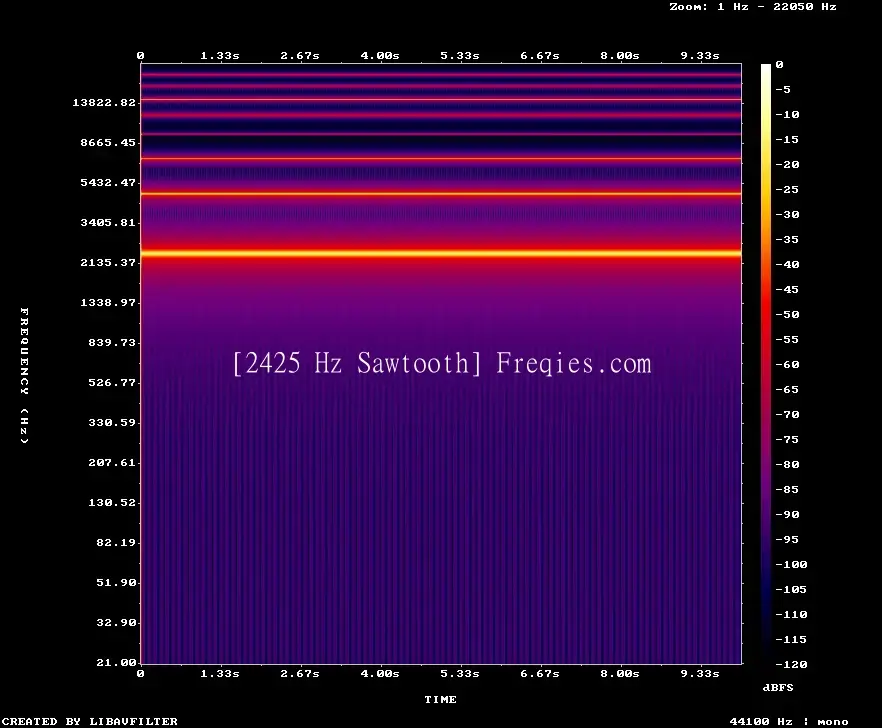The height and width of the screenshot is (728, 882).
Task: Click the 32.90 frequency axis label
Action: coord(116,622)
